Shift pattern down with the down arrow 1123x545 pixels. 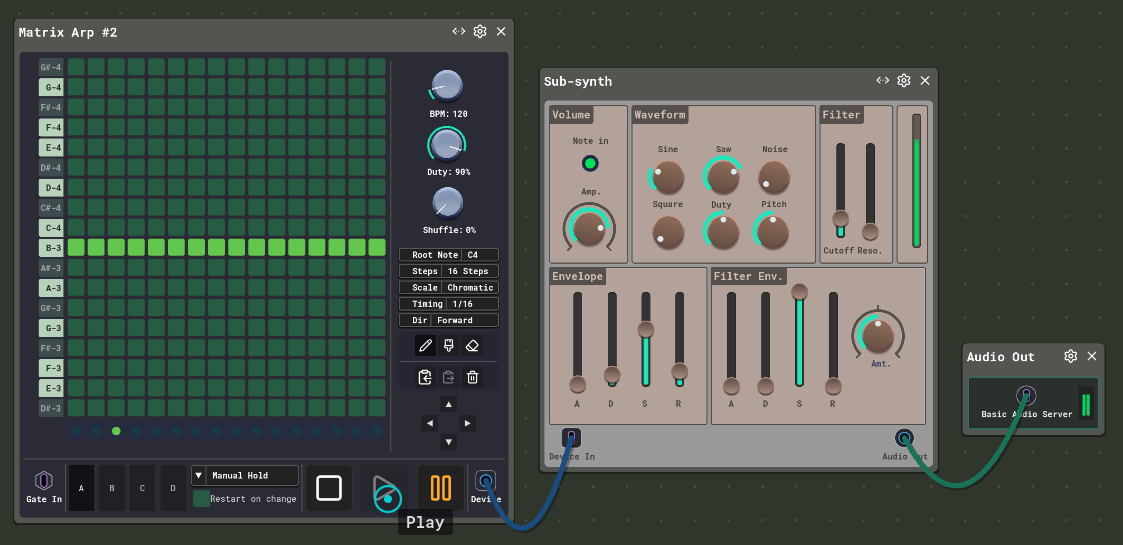(448, 442)
